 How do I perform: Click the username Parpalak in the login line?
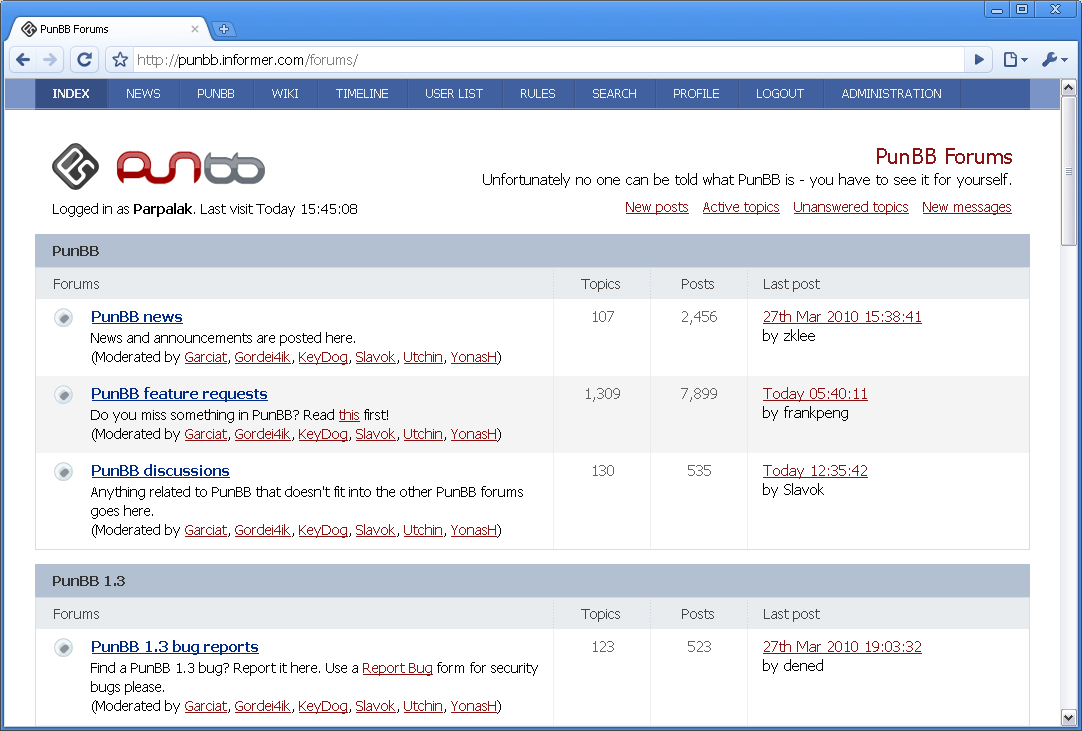click(x=163, y=209)
